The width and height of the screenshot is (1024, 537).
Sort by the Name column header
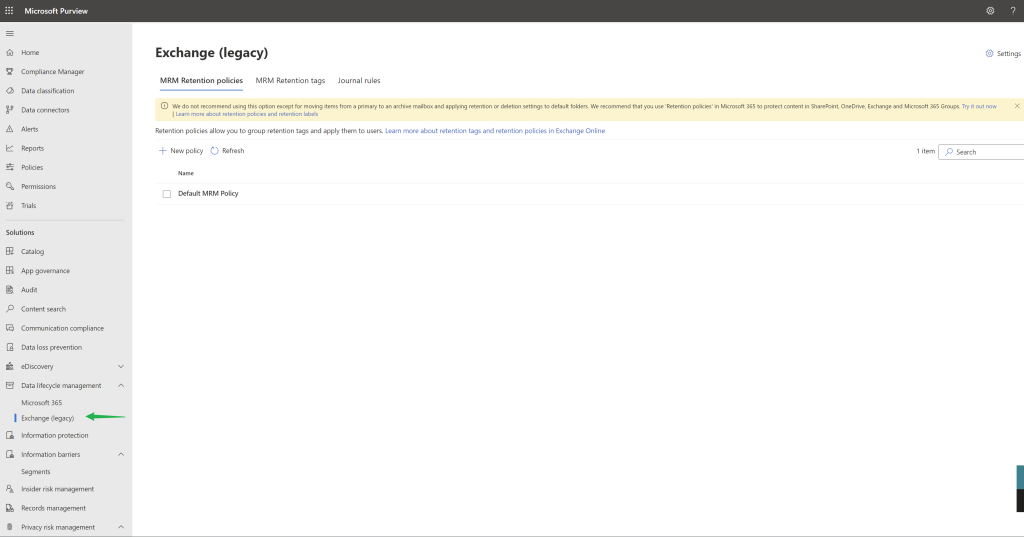186,173
